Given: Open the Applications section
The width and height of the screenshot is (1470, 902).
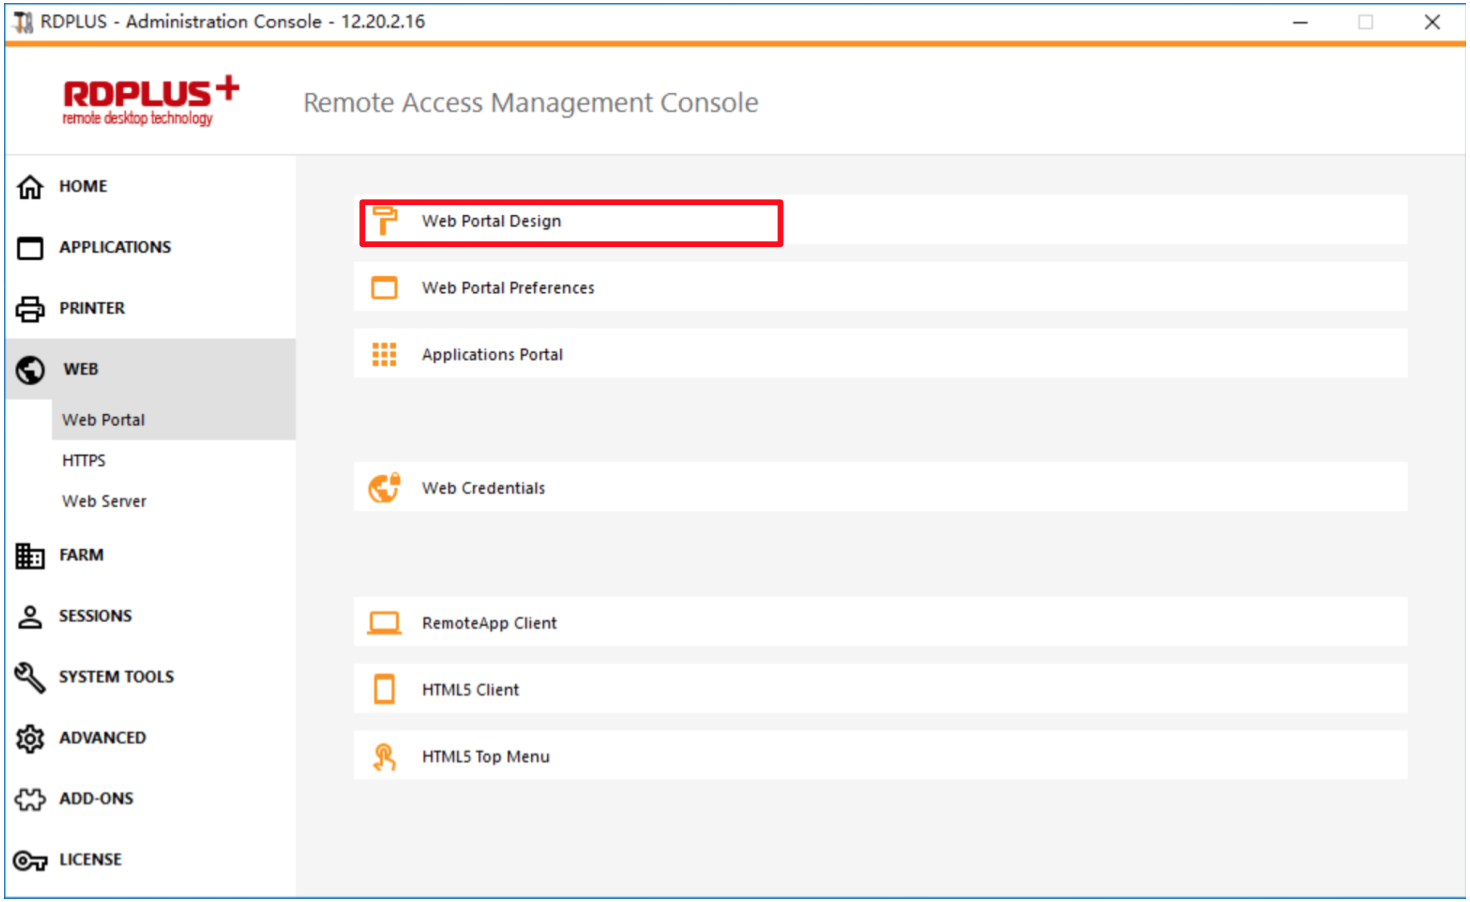Looking at the screenshot, I should pyautogui.click(x=114, y=247).
